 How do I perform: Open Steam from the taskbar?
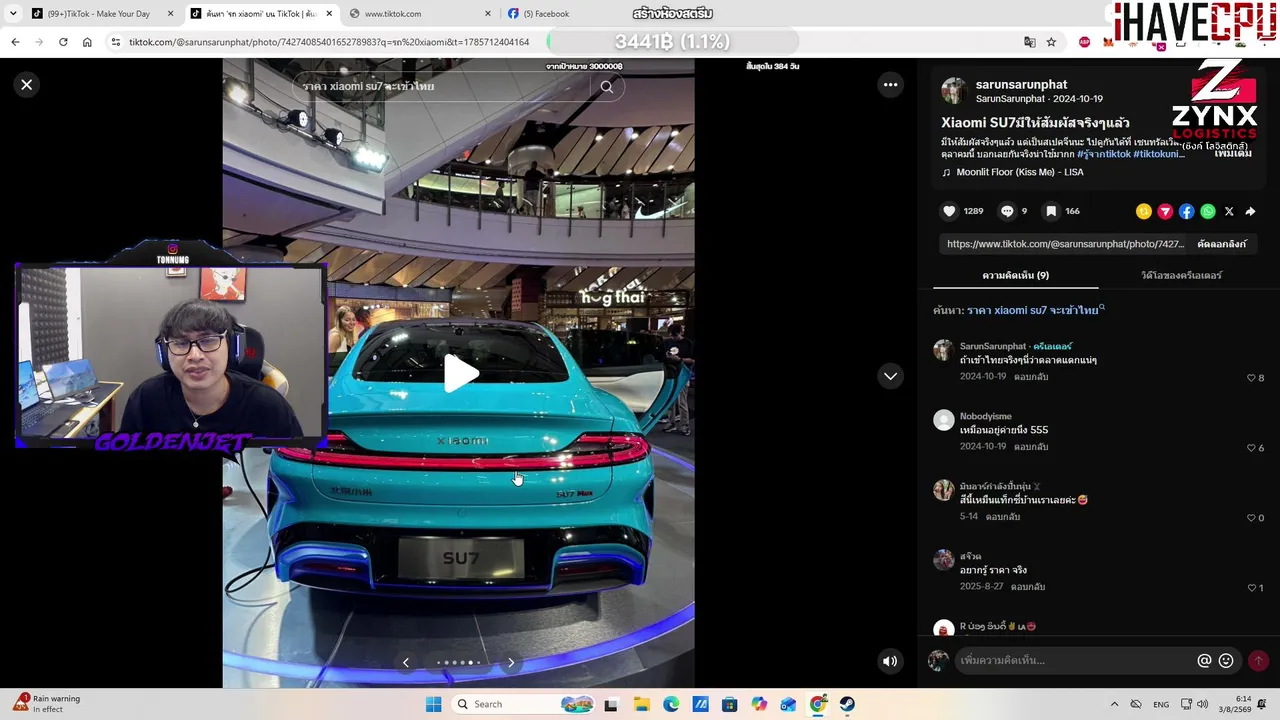pyautogui.click(x=847, y=704)
